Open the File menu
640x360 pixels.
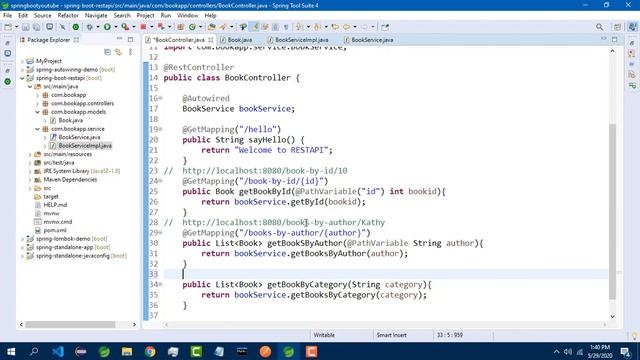tap(7, 16)
